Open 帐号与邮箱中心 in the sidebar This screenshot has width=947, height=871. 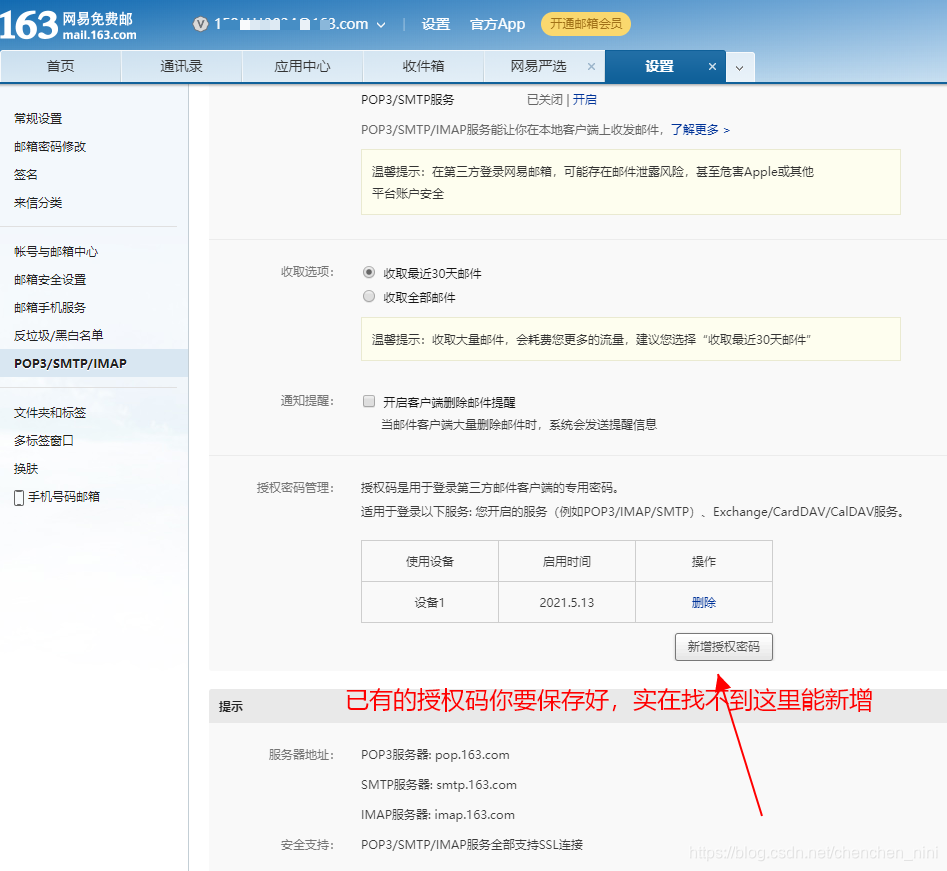click(x=56, y=251)
